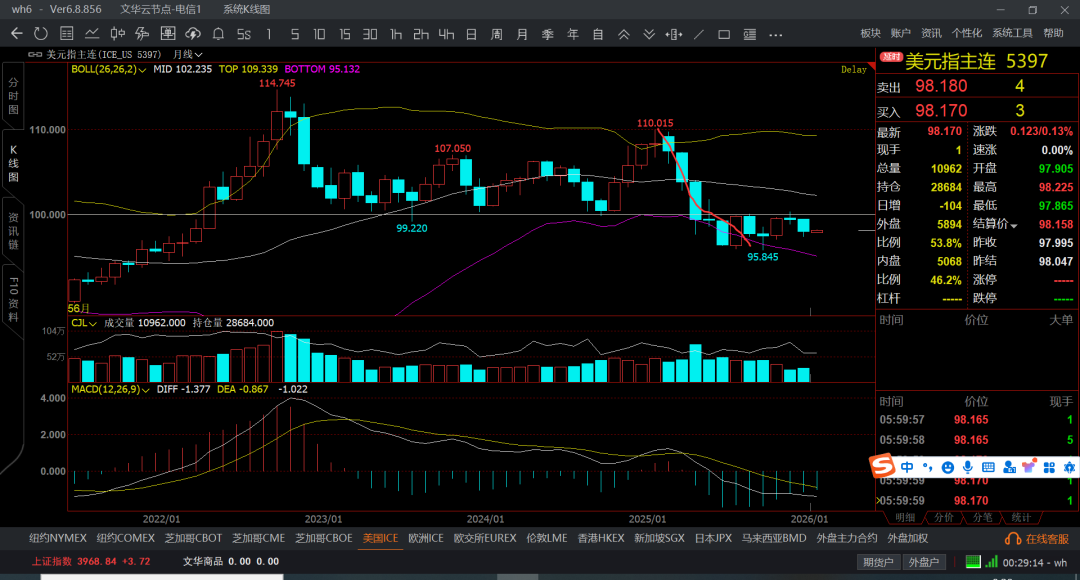Open the 板块 menu
Screen dimensions: 1080x580
click(871, 33)
